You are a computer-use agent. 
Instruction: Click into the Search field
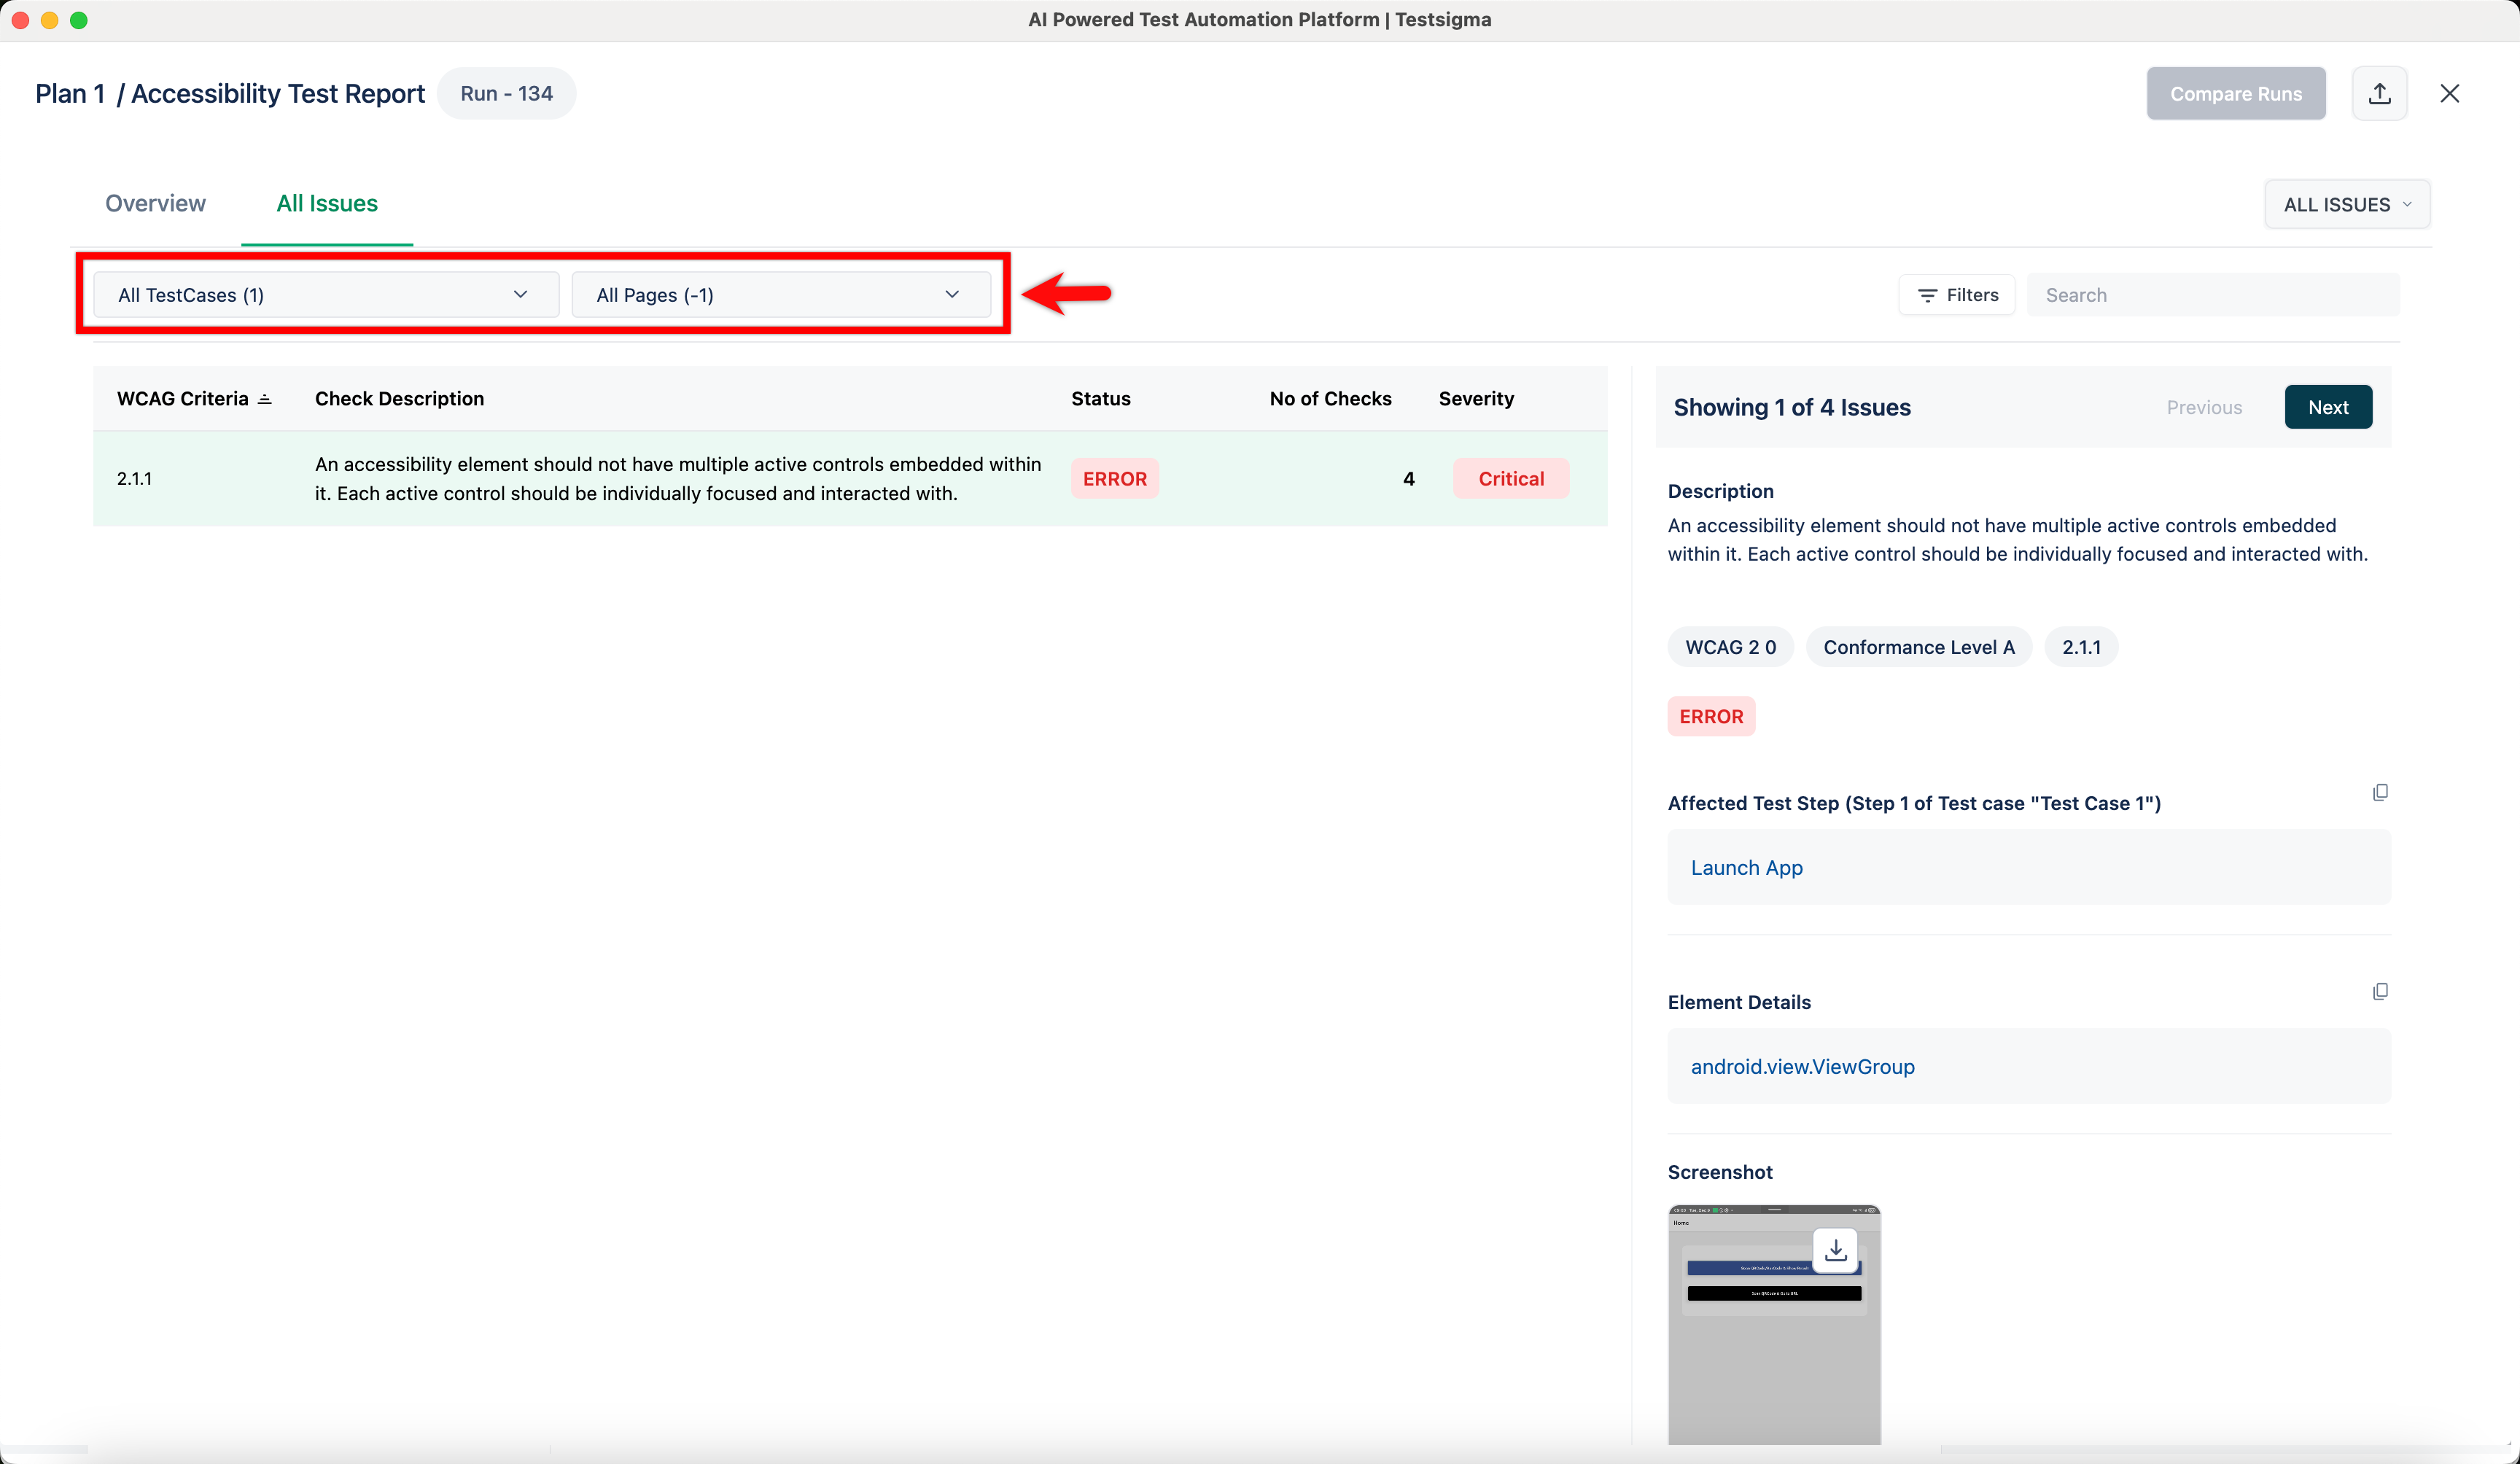2212,295
